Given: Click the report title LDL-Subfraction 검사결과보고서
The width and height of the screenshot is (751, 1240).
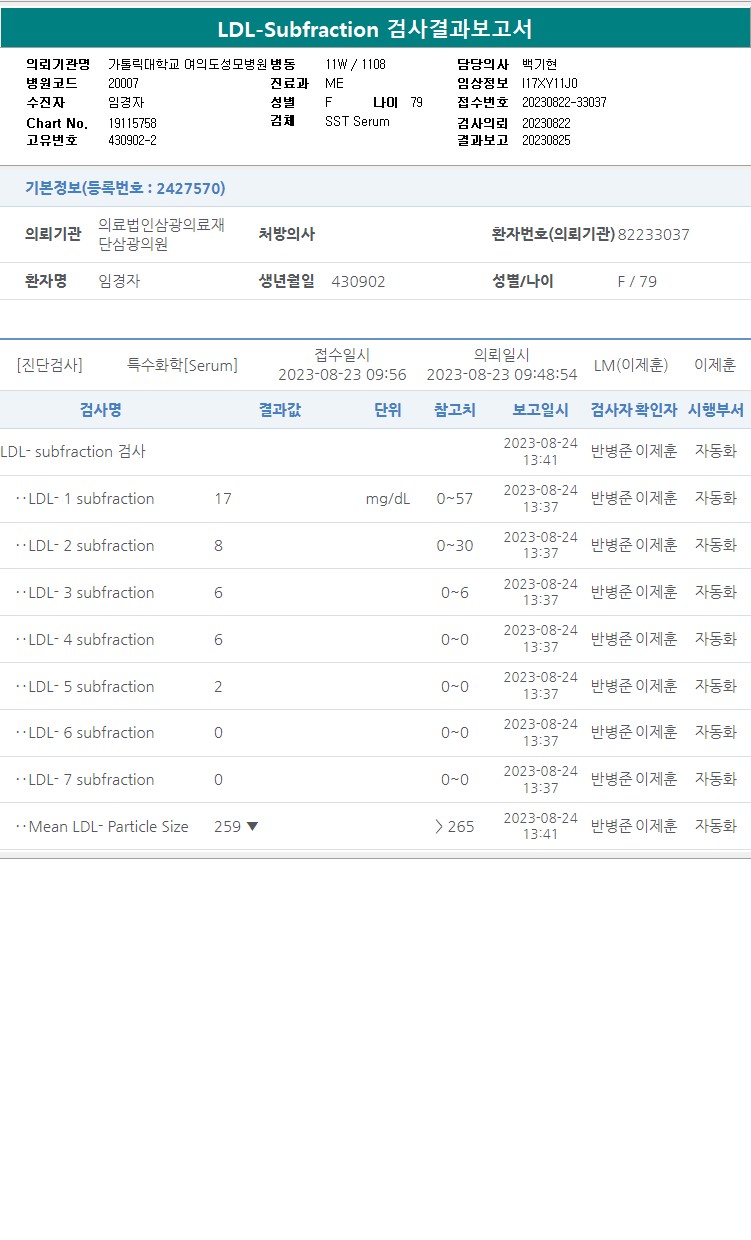Looking at the screenshot, I should point(375,29).
